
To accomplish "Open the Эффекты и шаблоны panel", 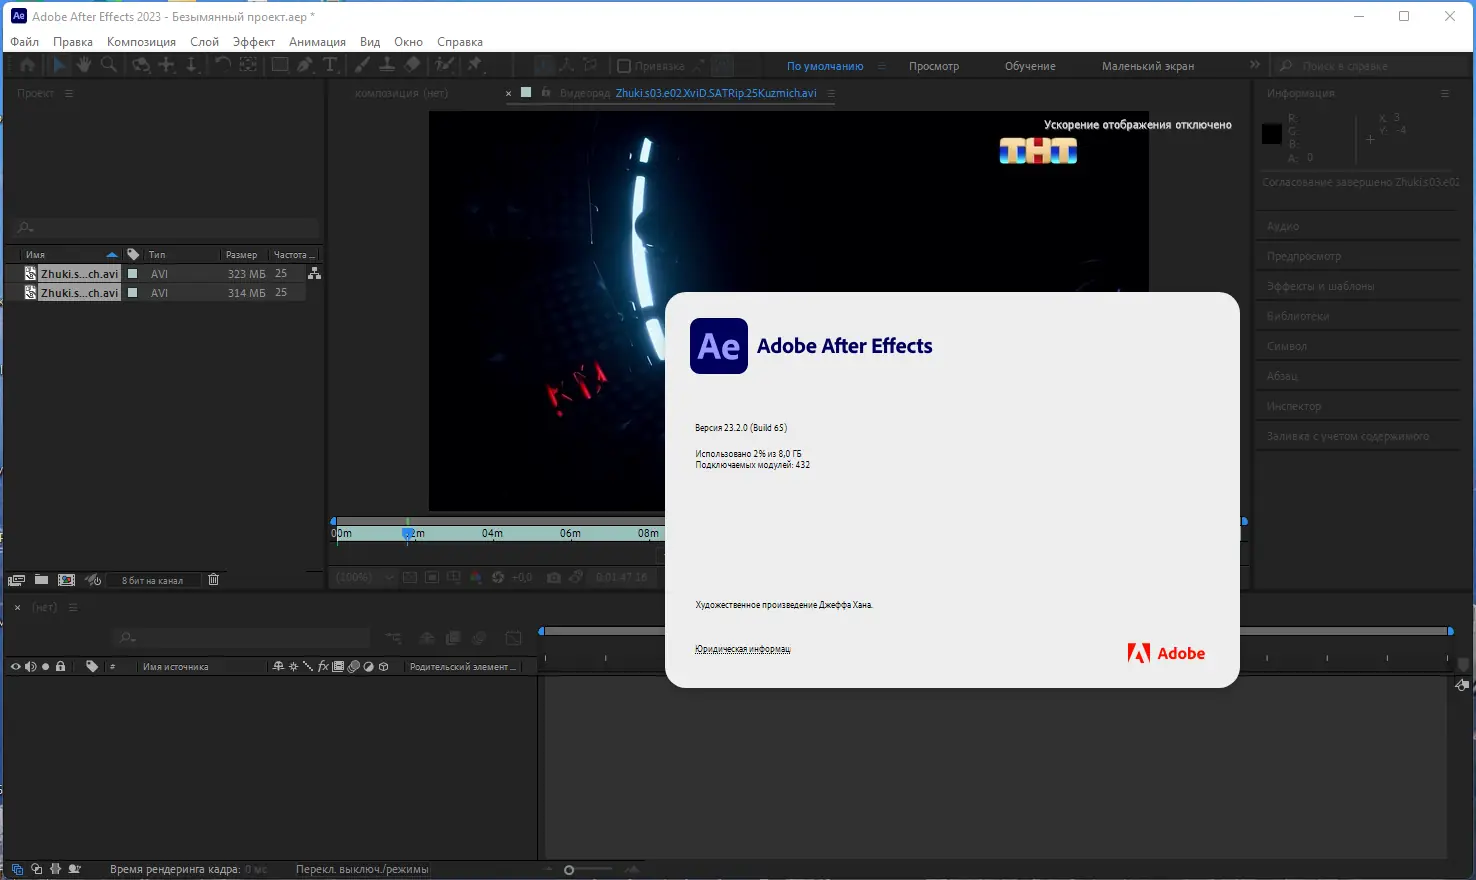I will coord(1320,285).
